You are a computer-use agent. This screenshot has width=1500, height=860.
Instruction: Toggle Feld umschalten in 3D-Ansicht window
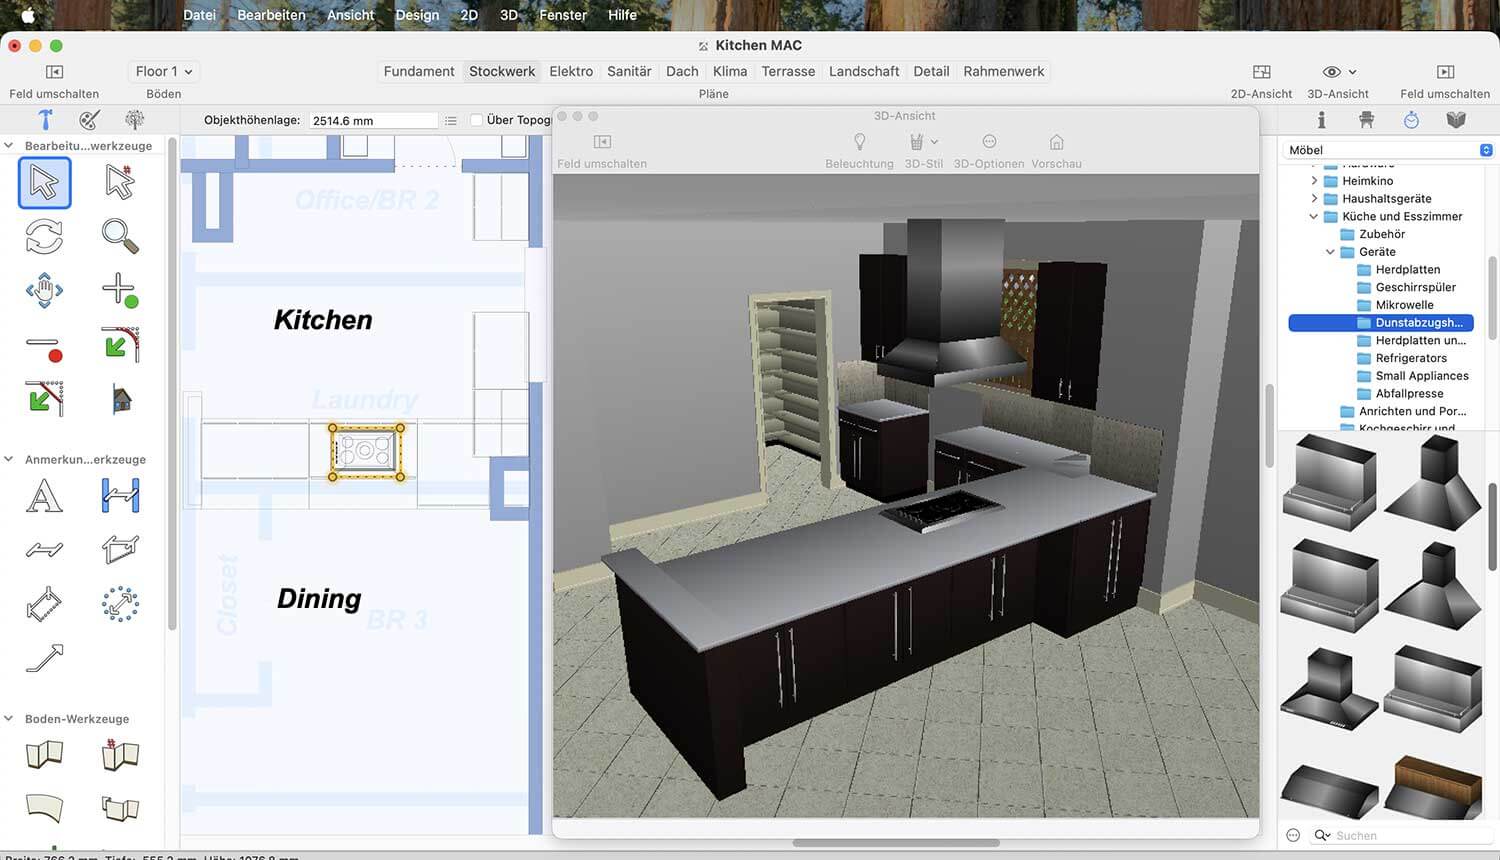602,142
